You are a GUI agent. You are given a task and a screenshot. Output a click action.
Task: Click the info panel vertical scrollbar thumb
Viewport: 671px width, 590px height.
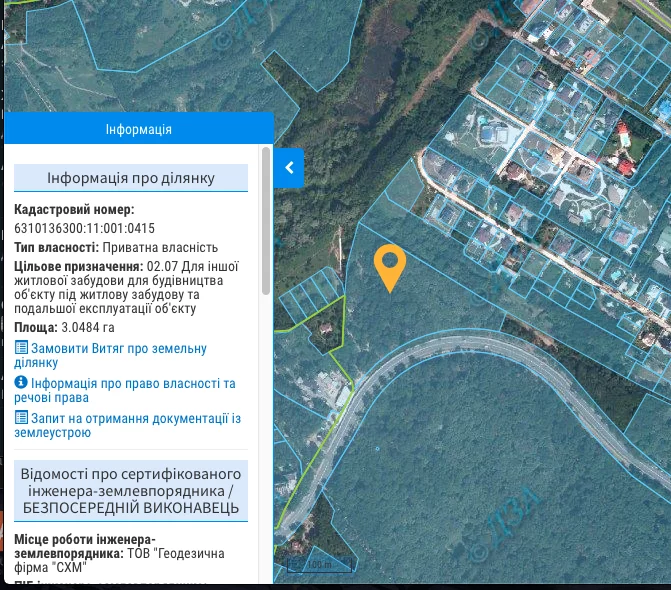click(266, 221)
